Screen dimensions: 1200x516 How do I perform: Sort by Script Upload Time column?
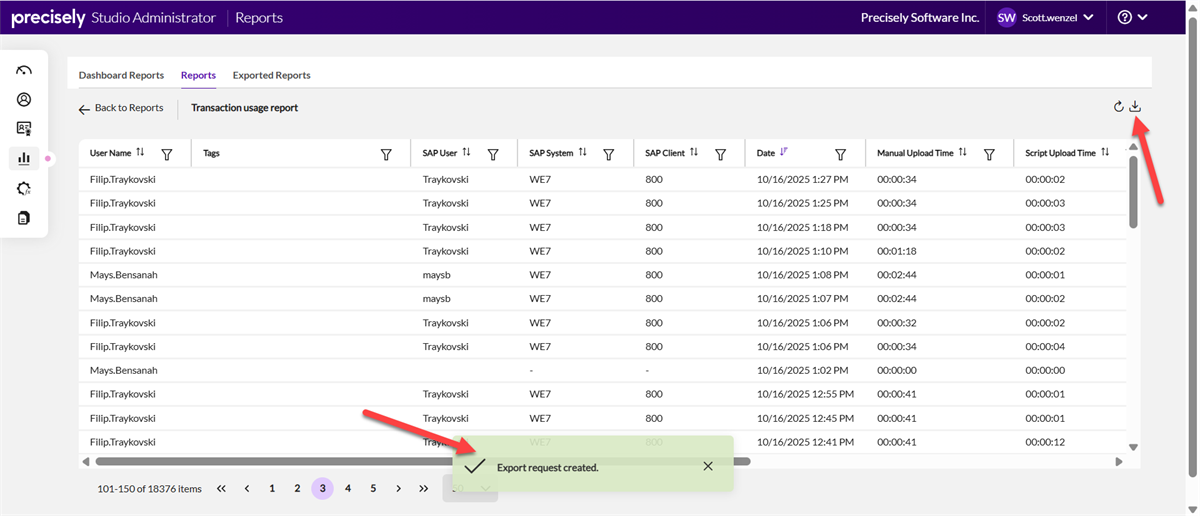(x=1105, y=153)
